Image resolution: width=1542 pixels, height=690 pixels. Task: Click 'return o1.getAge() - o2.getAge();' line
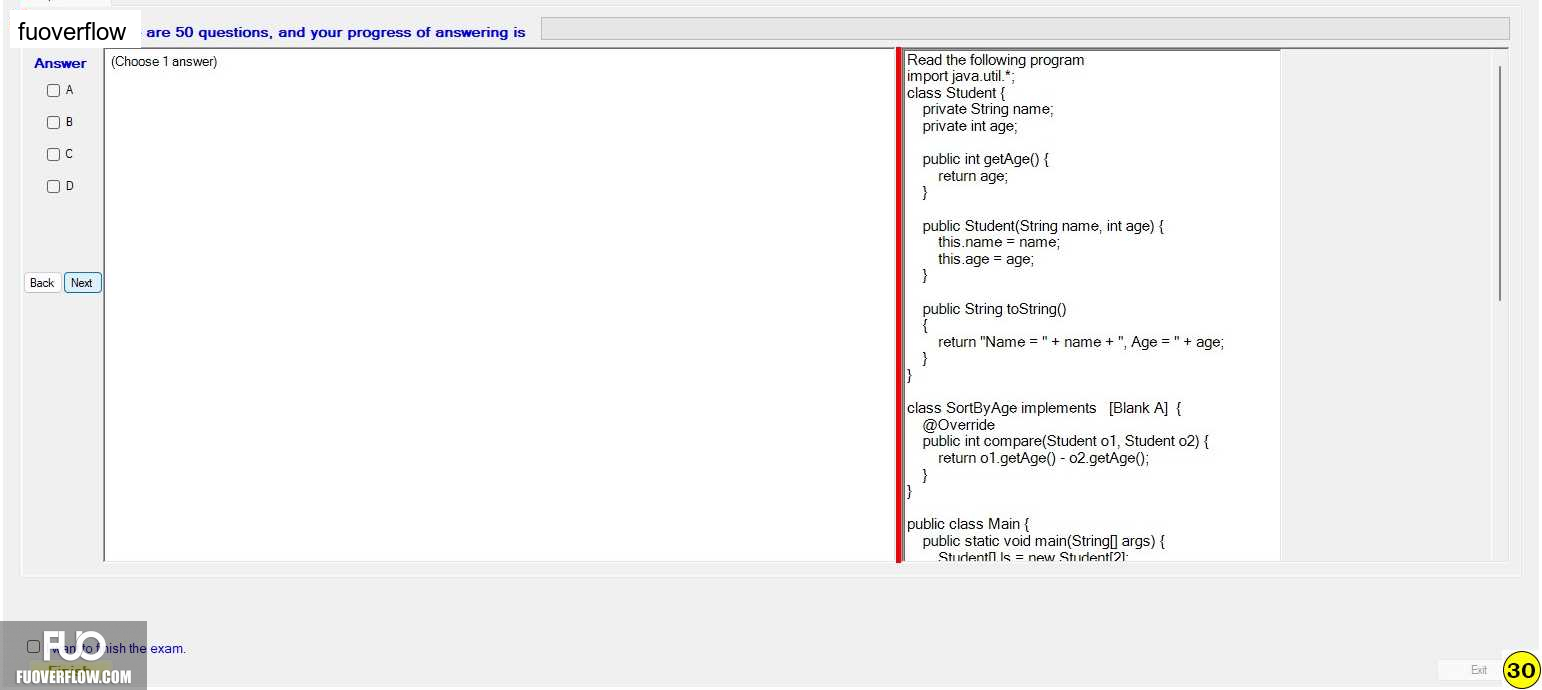(x=1044, y=458)
